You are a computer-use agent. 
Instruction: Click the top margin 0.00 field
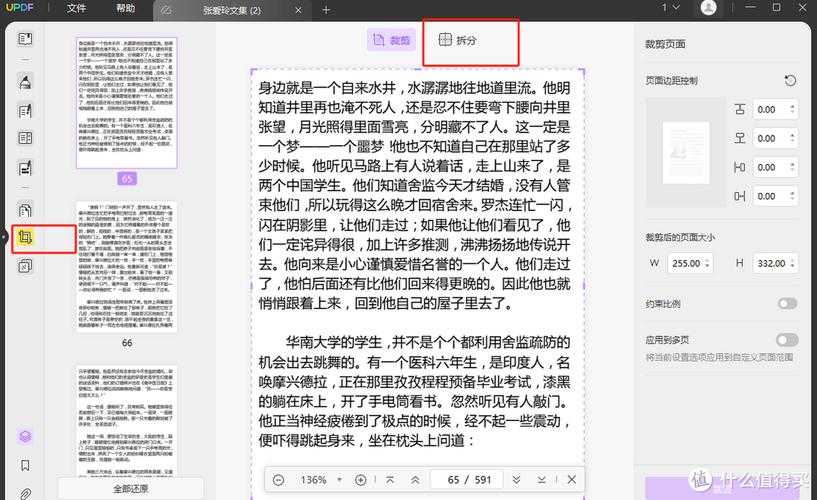point(774,109)
